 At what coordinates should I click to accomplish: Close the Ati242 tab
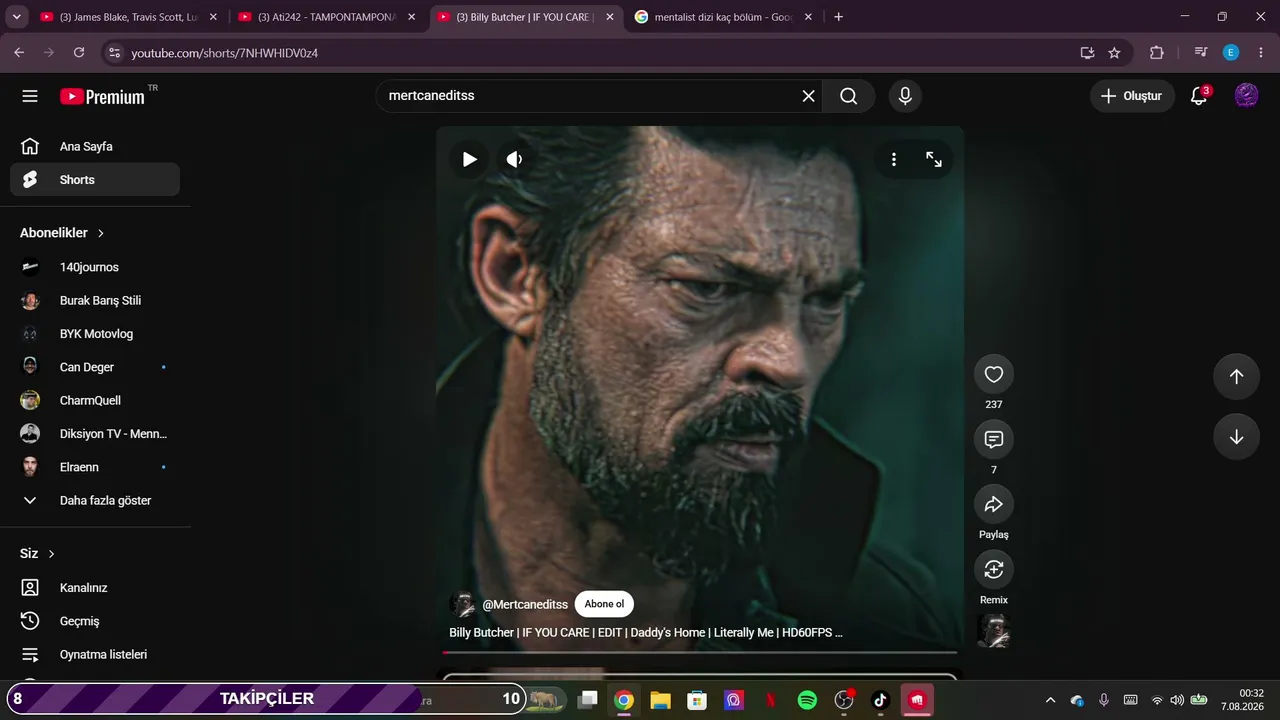click(411, 17)
